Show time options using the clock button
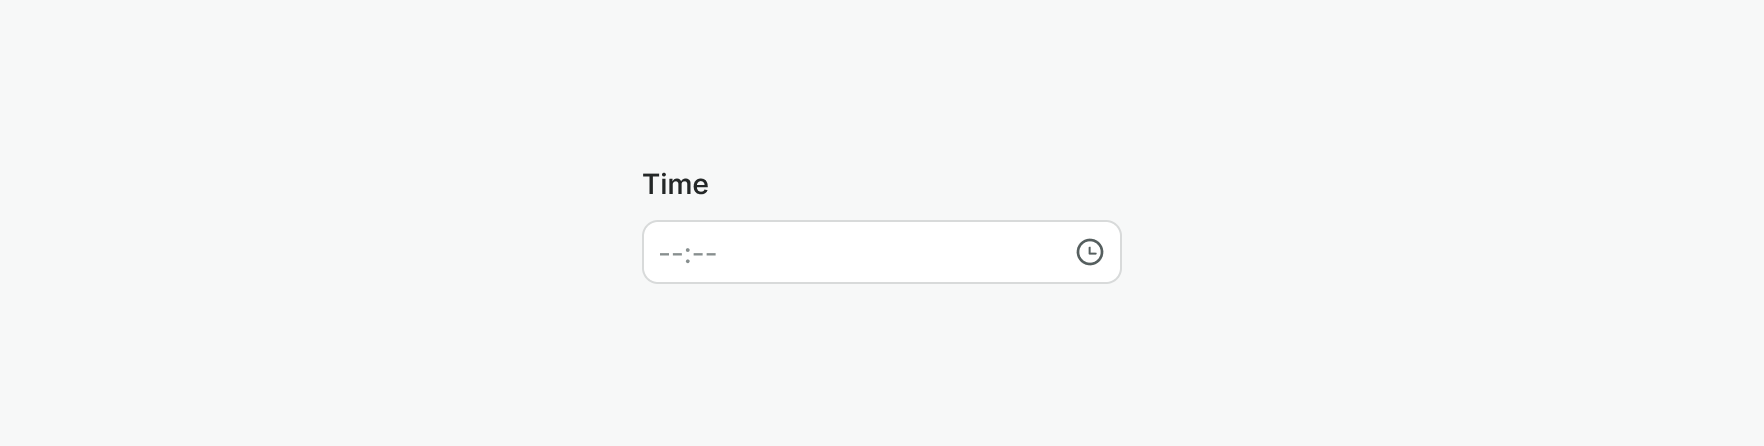1764x446 pixels. click(x=1089, y=252)
